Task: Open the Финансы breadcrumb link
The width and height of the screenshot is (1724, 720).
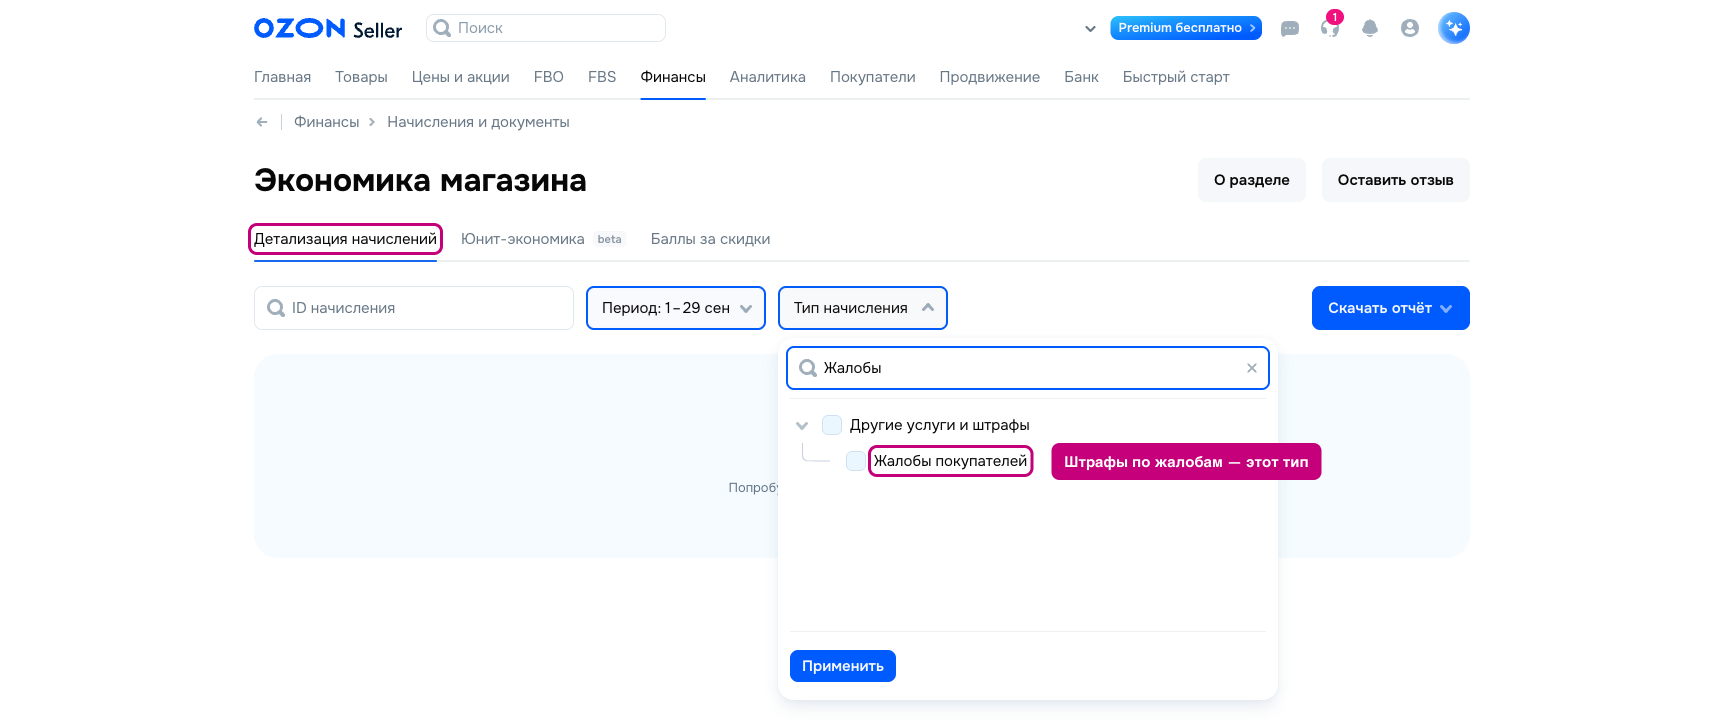Action: (326, 122)
